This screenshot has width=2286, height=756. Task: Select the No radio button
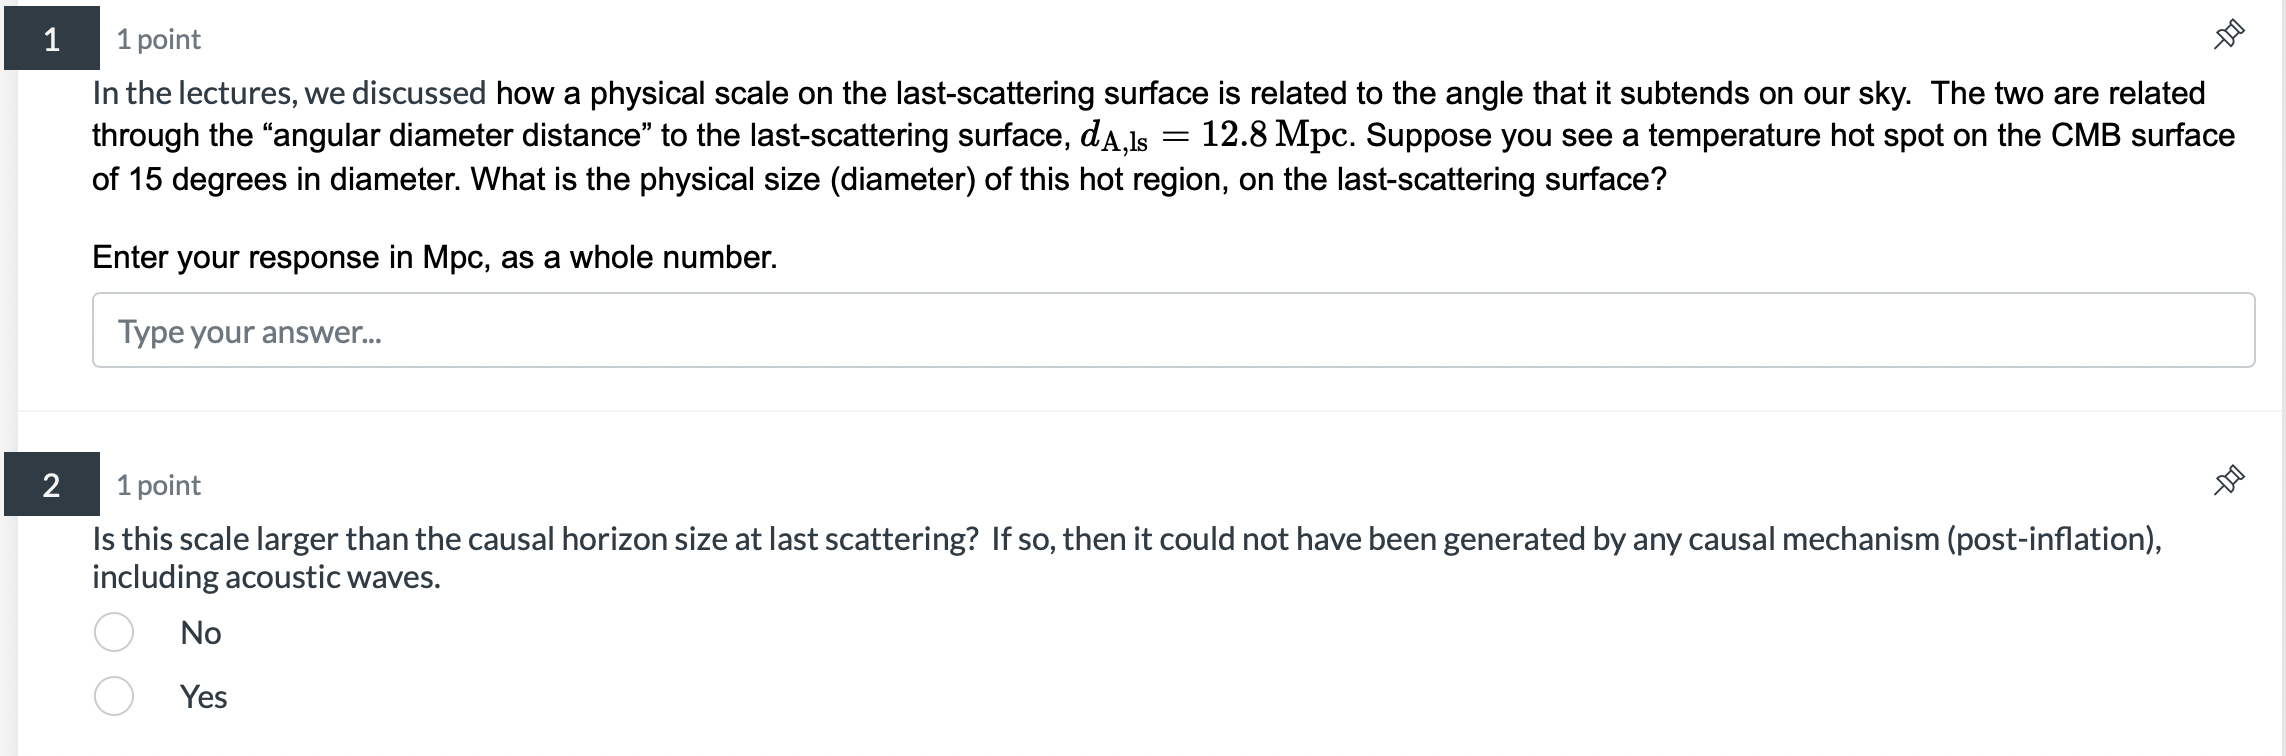(113, 631)
